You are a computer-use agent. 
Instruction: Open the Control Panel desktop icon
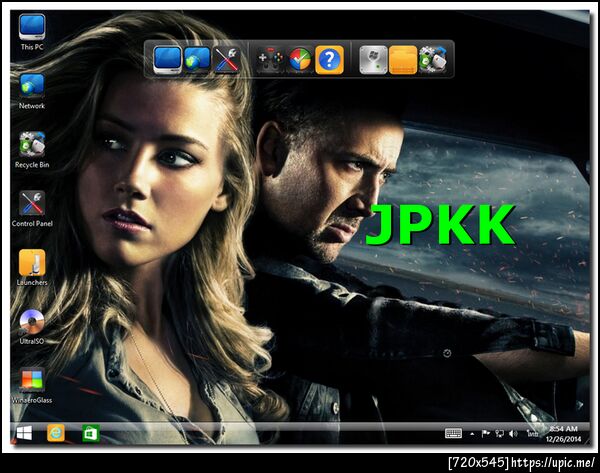coord(32,209)
